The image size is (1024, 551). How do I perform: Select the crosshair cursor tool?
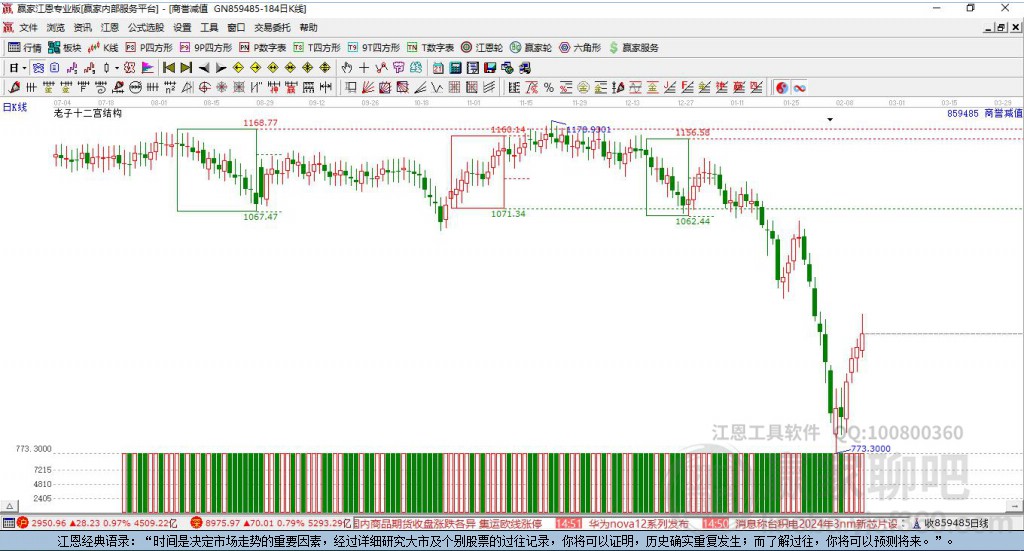coord(364,68)
